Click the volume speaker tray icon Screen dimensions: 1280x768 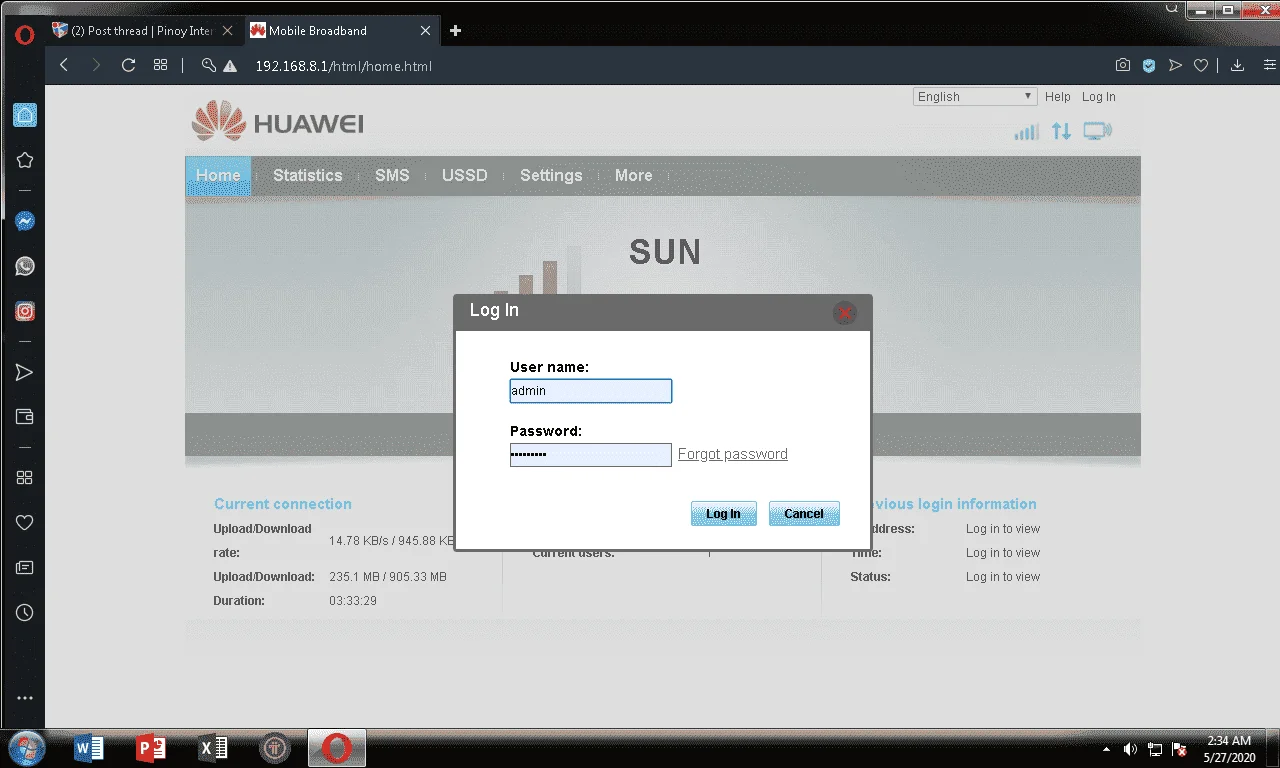(x=1130, y=749)
